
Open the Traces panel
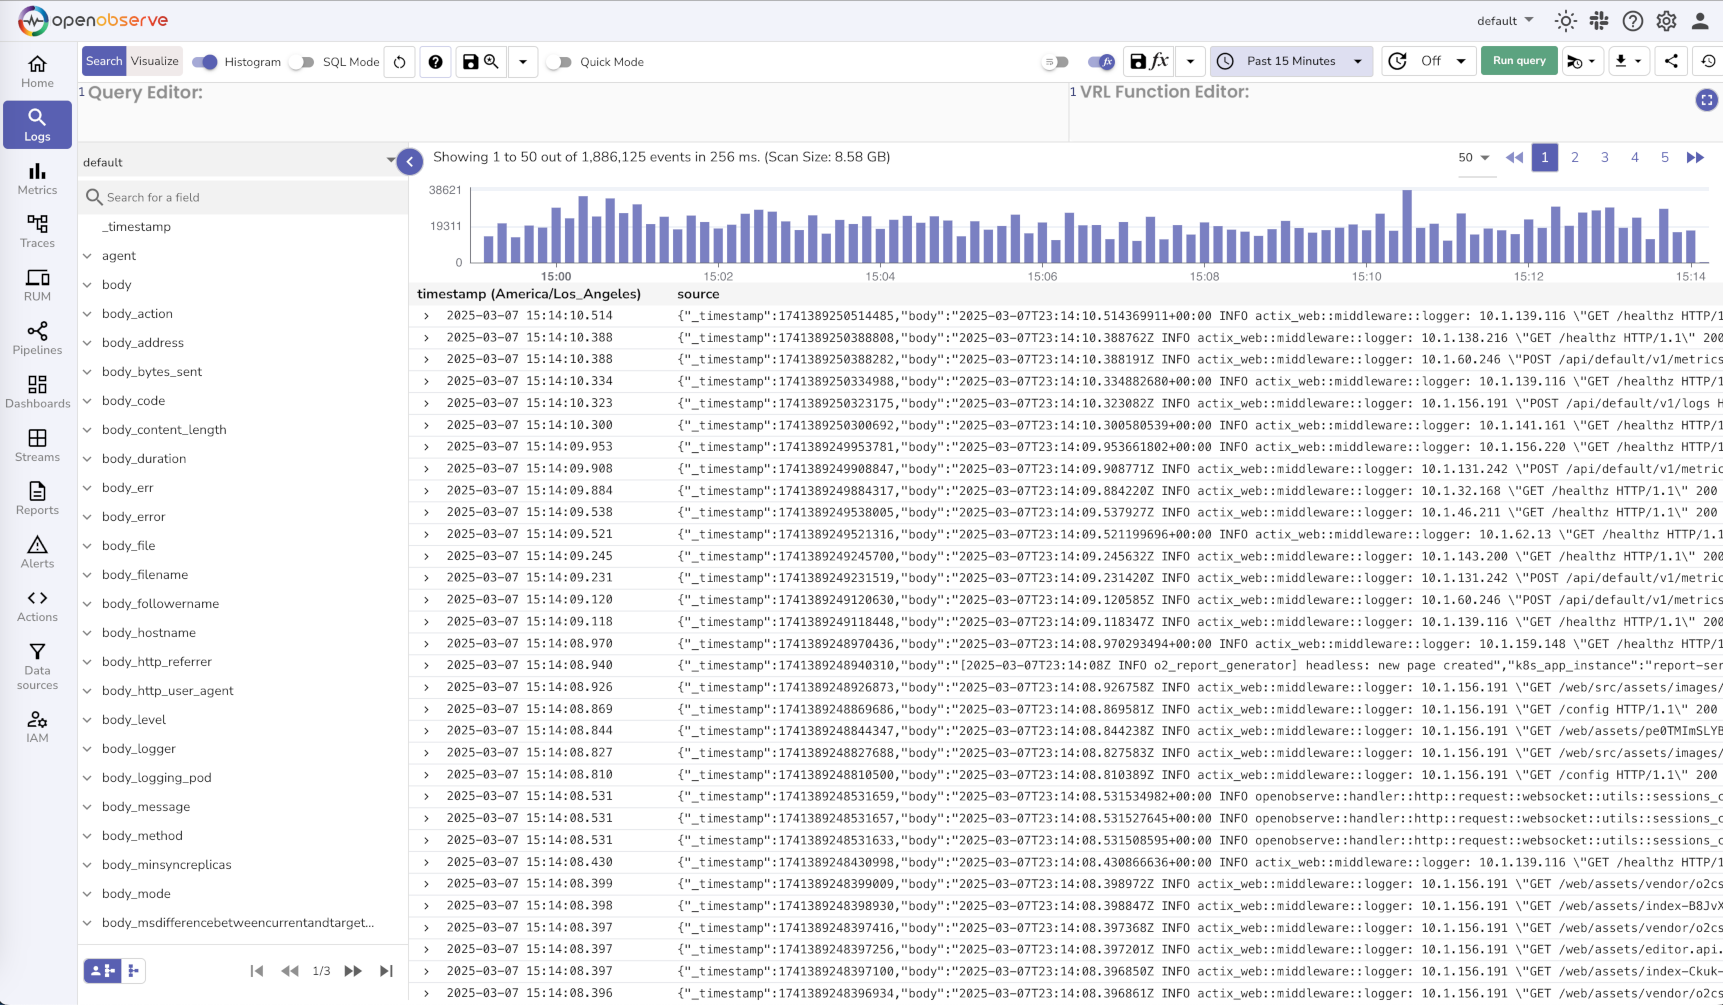(37, 233)
